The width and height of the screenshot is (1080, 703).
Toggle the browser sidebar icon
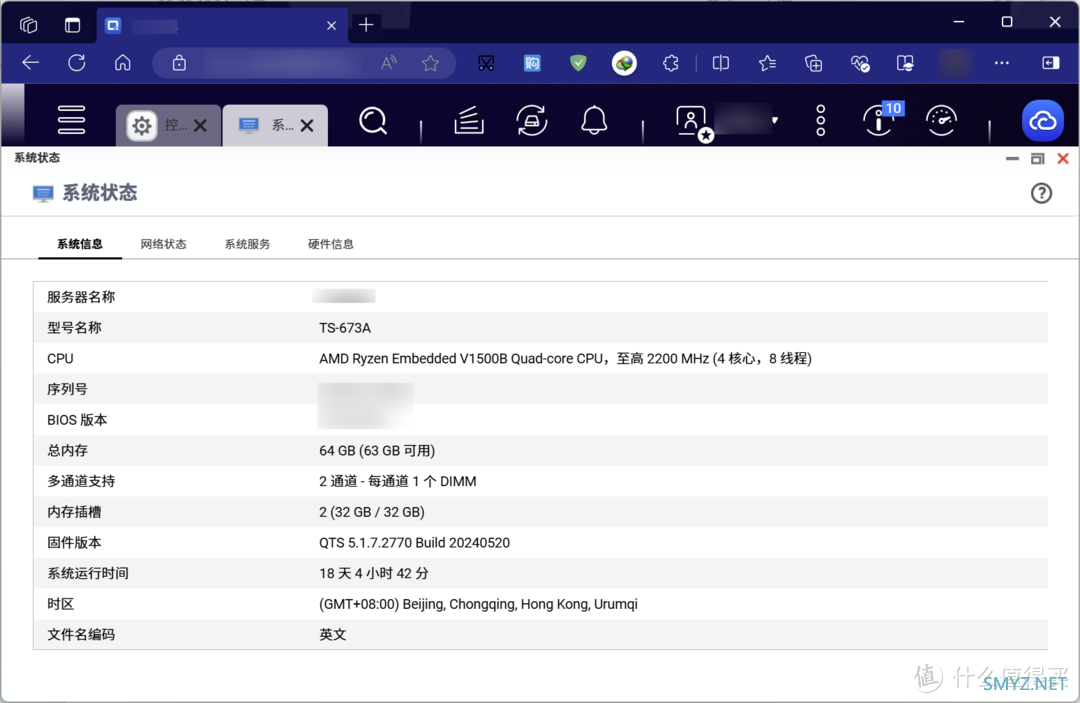coord(1050,63)
